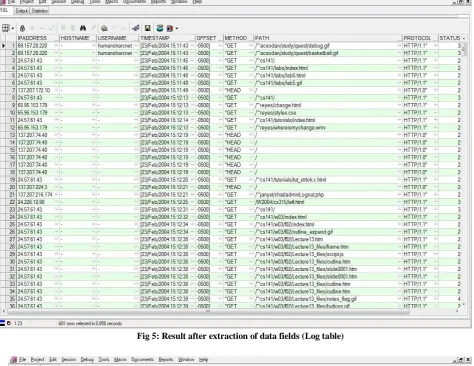Open Documents menu in the lower window
The width and height of the screenshot is (474, 366).
143,359
